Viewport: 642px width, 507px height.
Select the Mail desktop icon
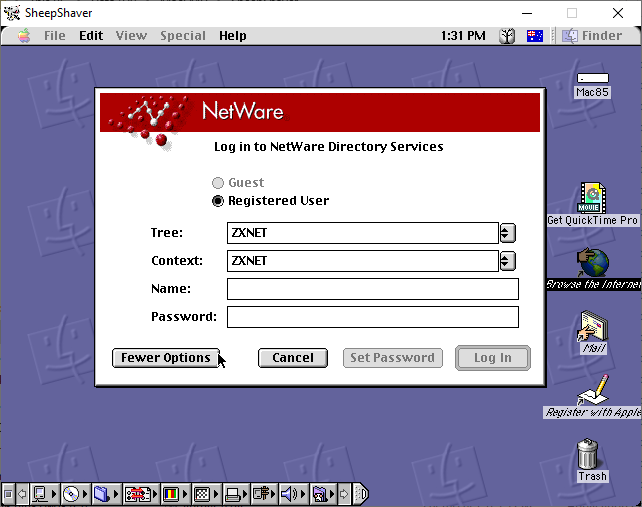click(594, 332)
